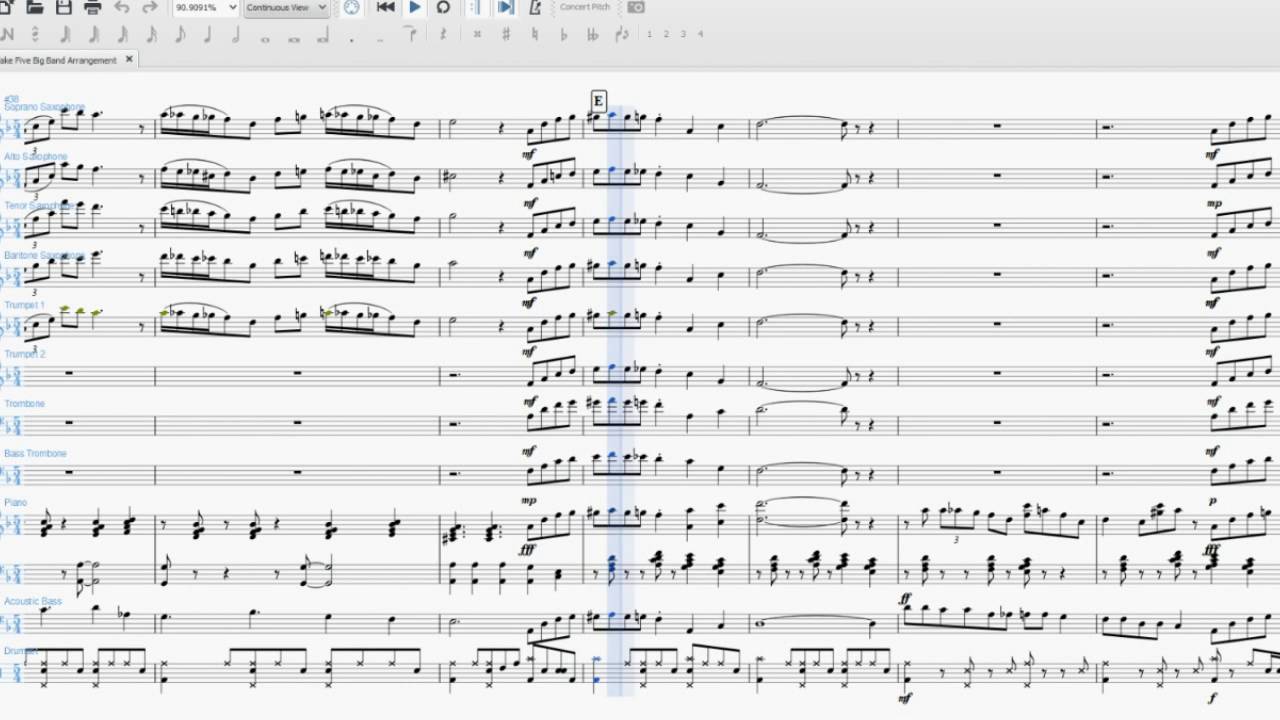Image resolution: width=1280 pixels, height=720 pixels.
Task: Select voice 1
Action: (x=649, y=34)
